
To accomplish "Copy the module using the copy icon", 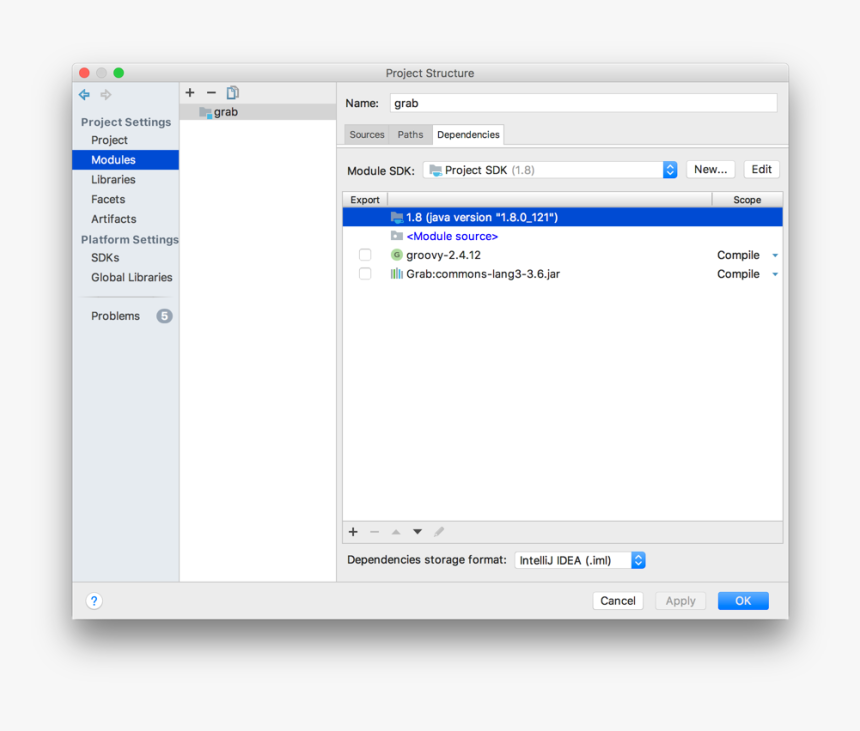I will click(233, 93).
